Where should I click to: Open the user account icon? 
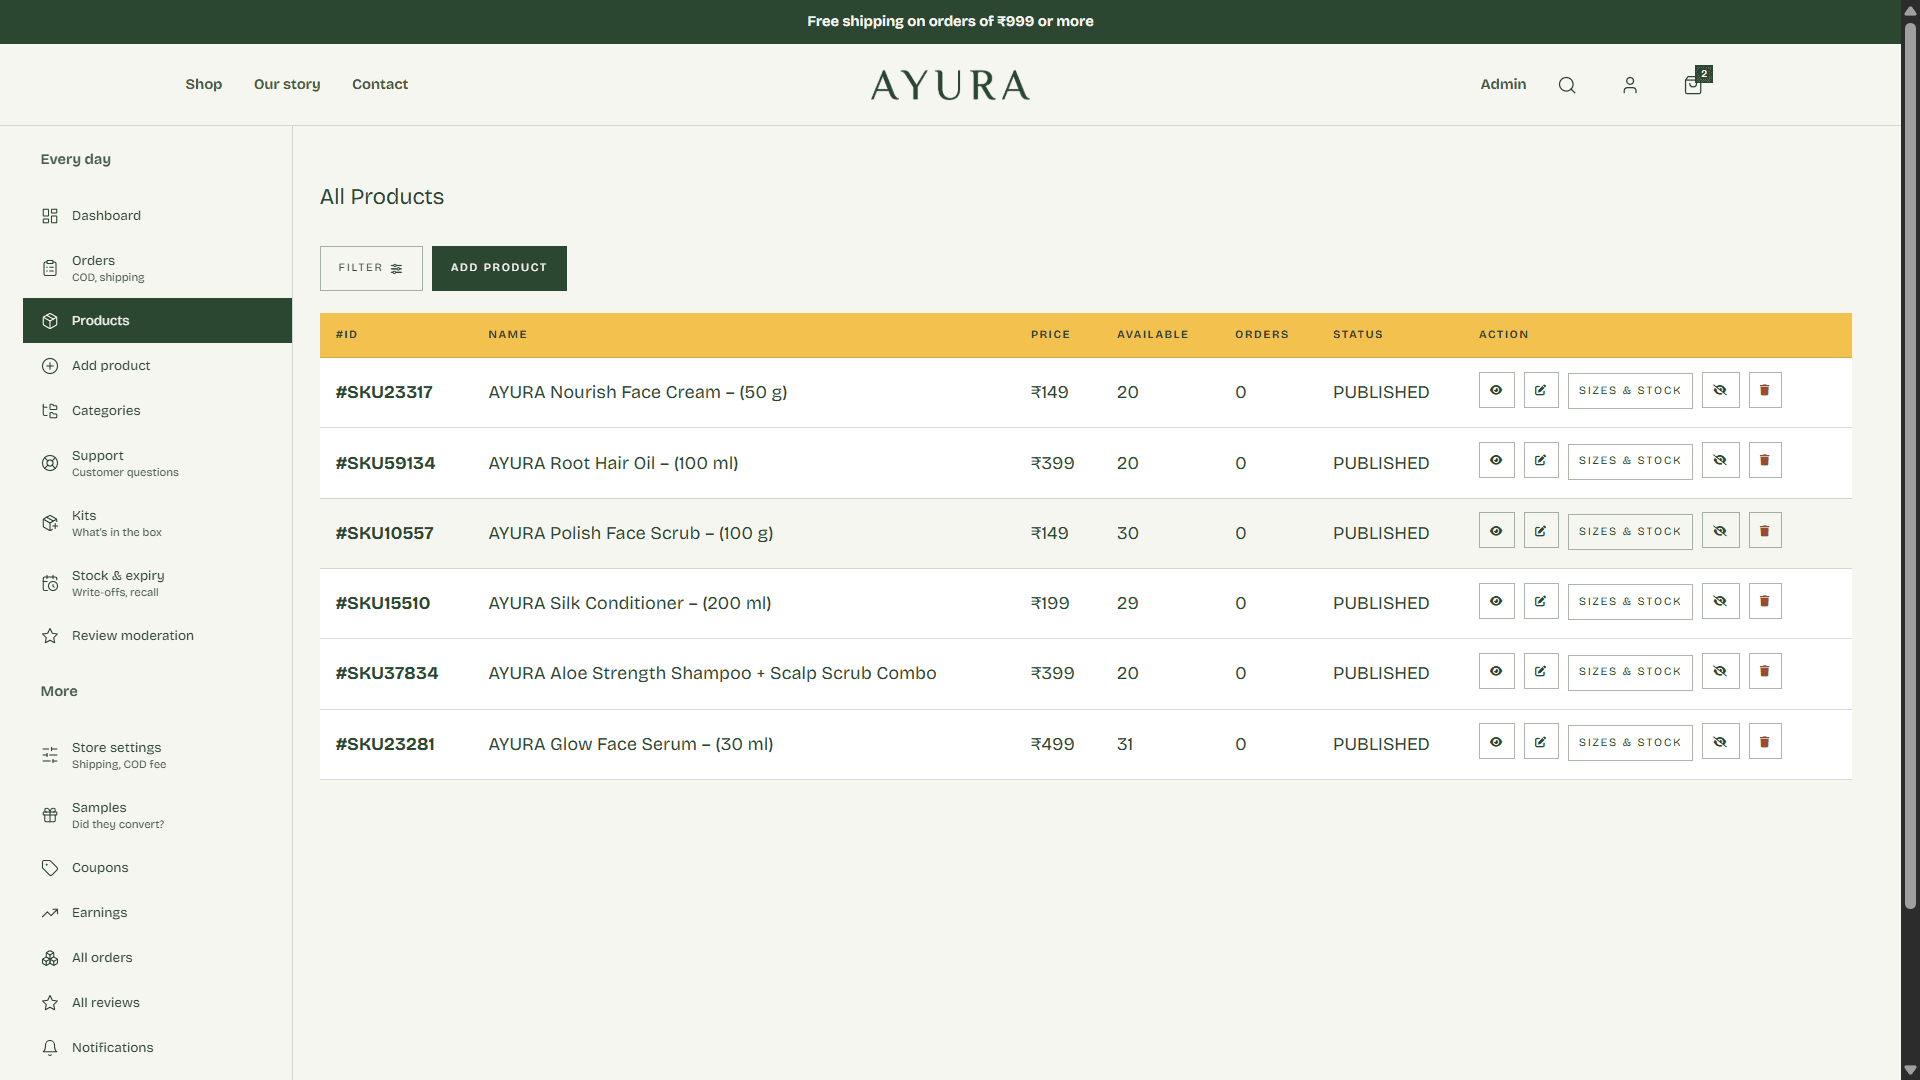(1630, 85)
